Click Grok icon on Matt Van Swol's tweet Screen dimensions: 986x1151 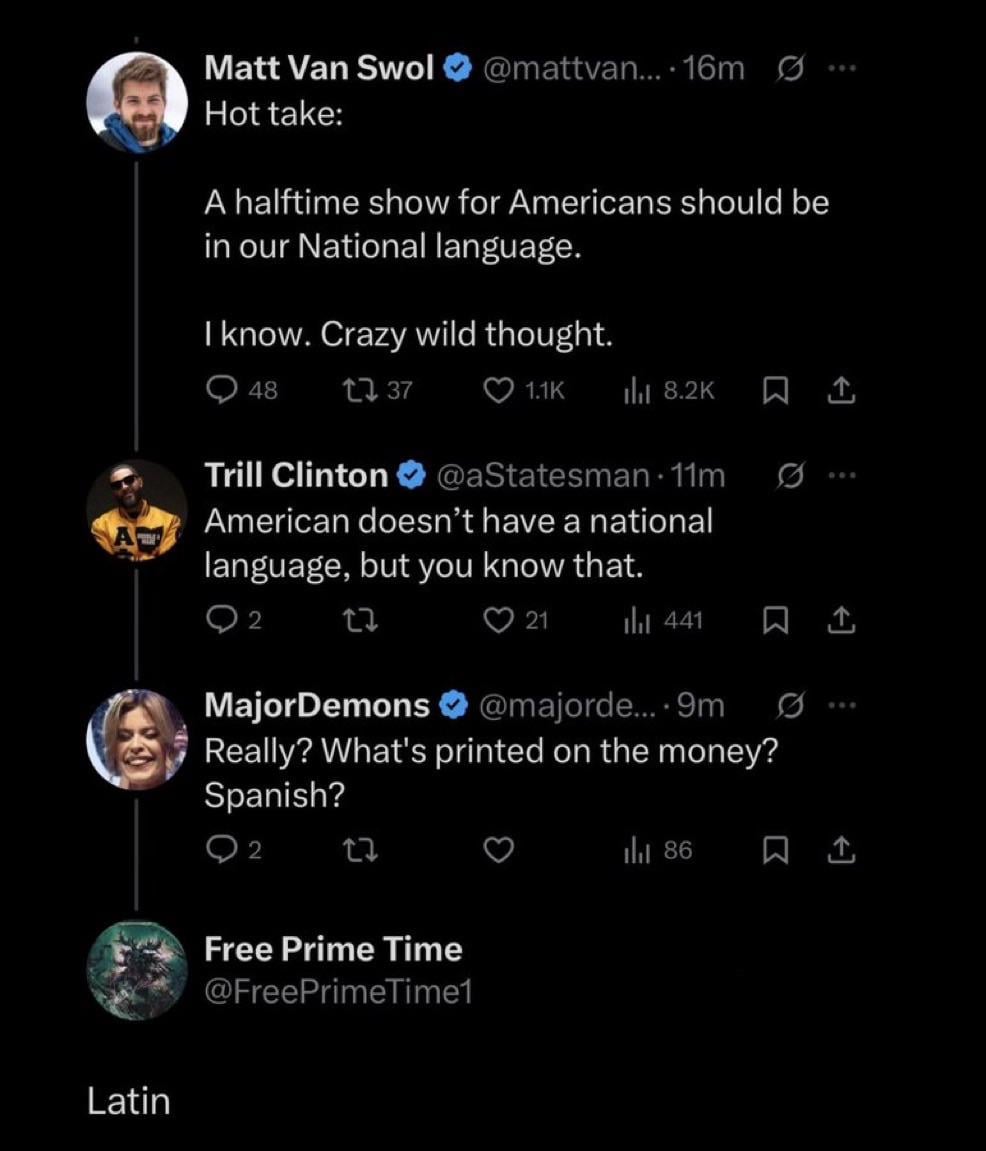(788, 68)
